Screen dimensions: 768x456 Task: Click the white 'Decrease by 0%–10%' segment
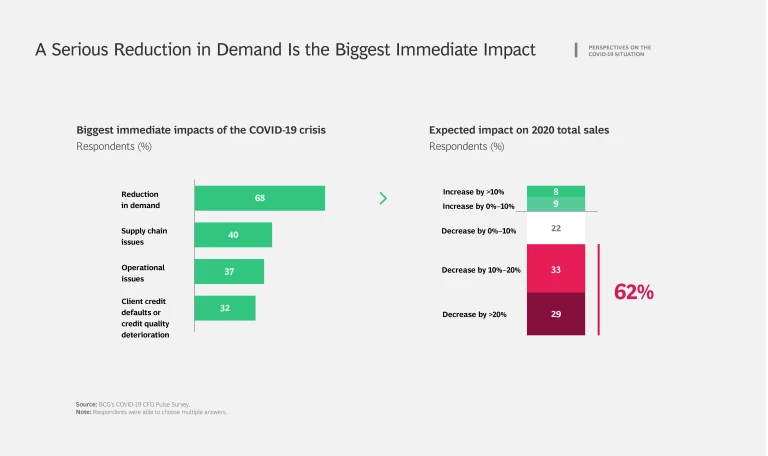556,229
